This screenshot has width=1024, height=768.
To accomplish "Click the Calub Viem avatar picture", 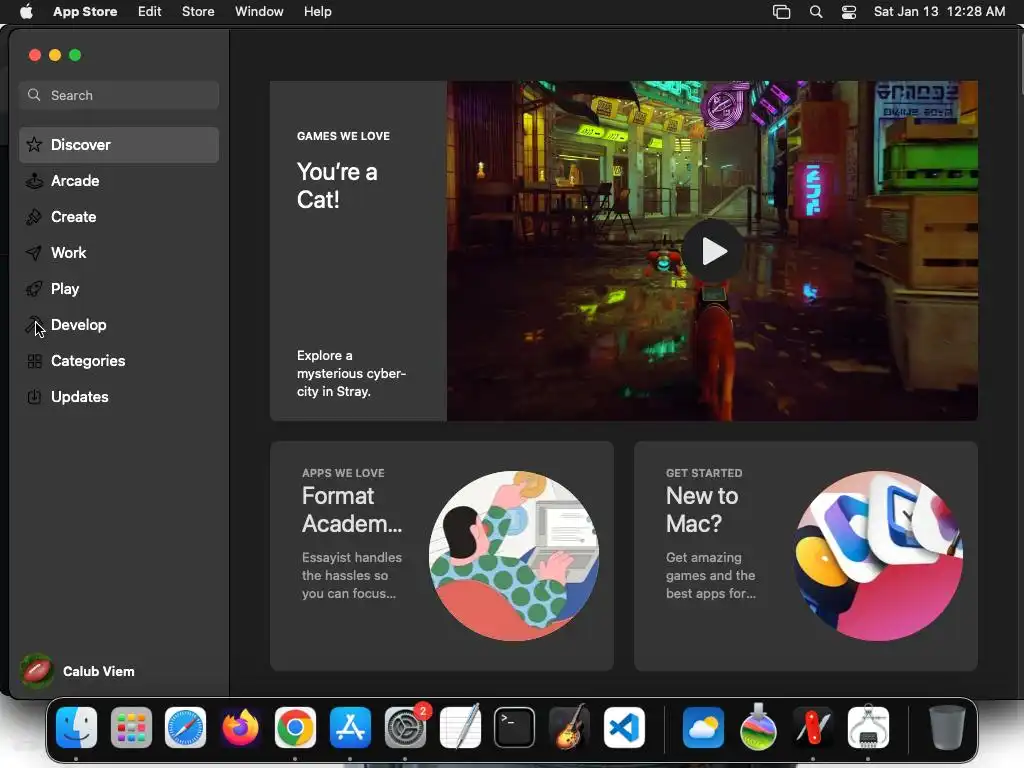I will click(37, 671).
